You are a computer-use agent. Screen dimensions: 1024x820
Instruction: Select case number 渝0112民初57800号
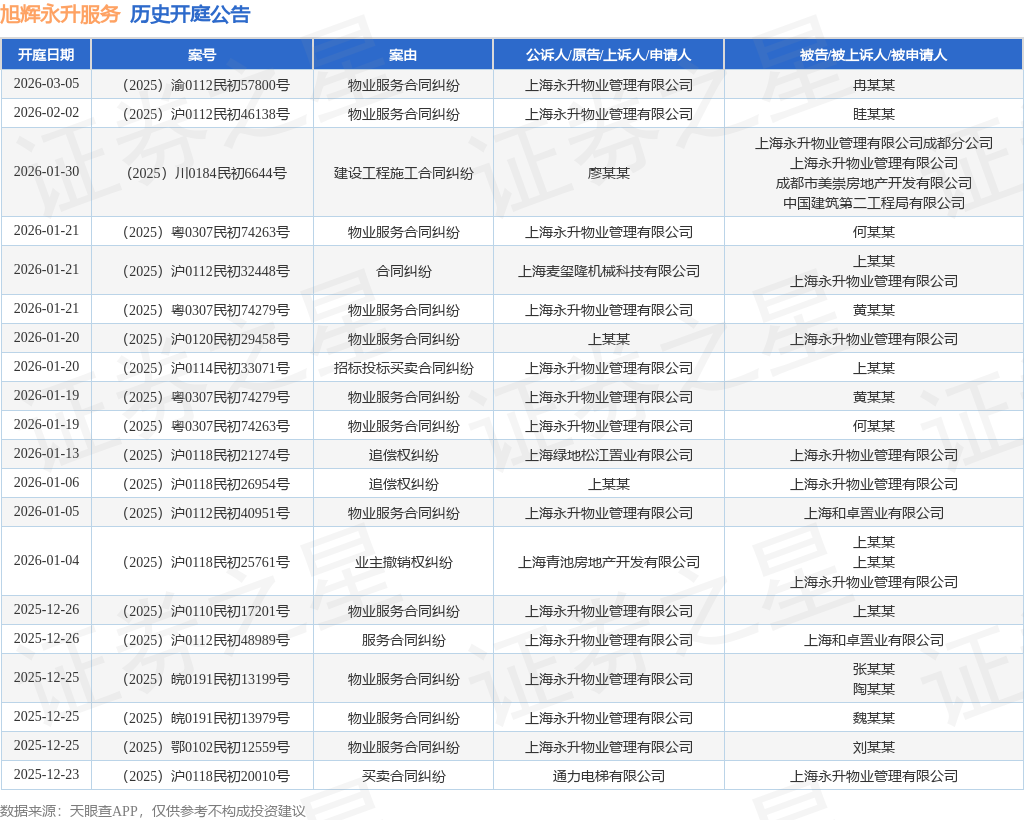[206, 85]
